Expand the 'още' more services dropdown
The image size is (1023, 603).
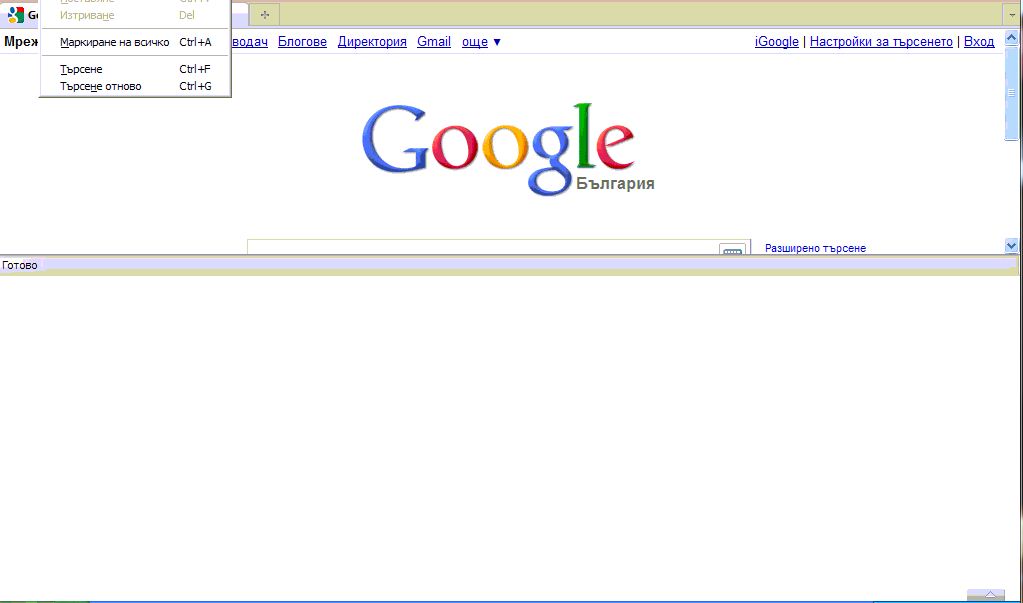(x=482, y=42)
